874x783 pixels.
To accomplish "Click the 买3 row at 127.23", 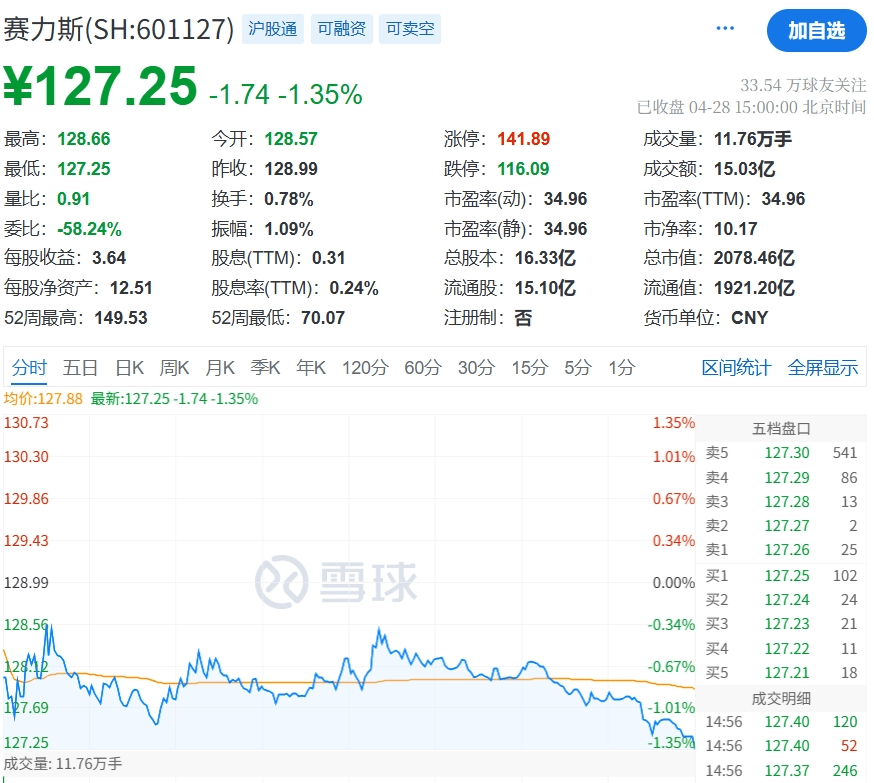I will (x=781, y=624).
